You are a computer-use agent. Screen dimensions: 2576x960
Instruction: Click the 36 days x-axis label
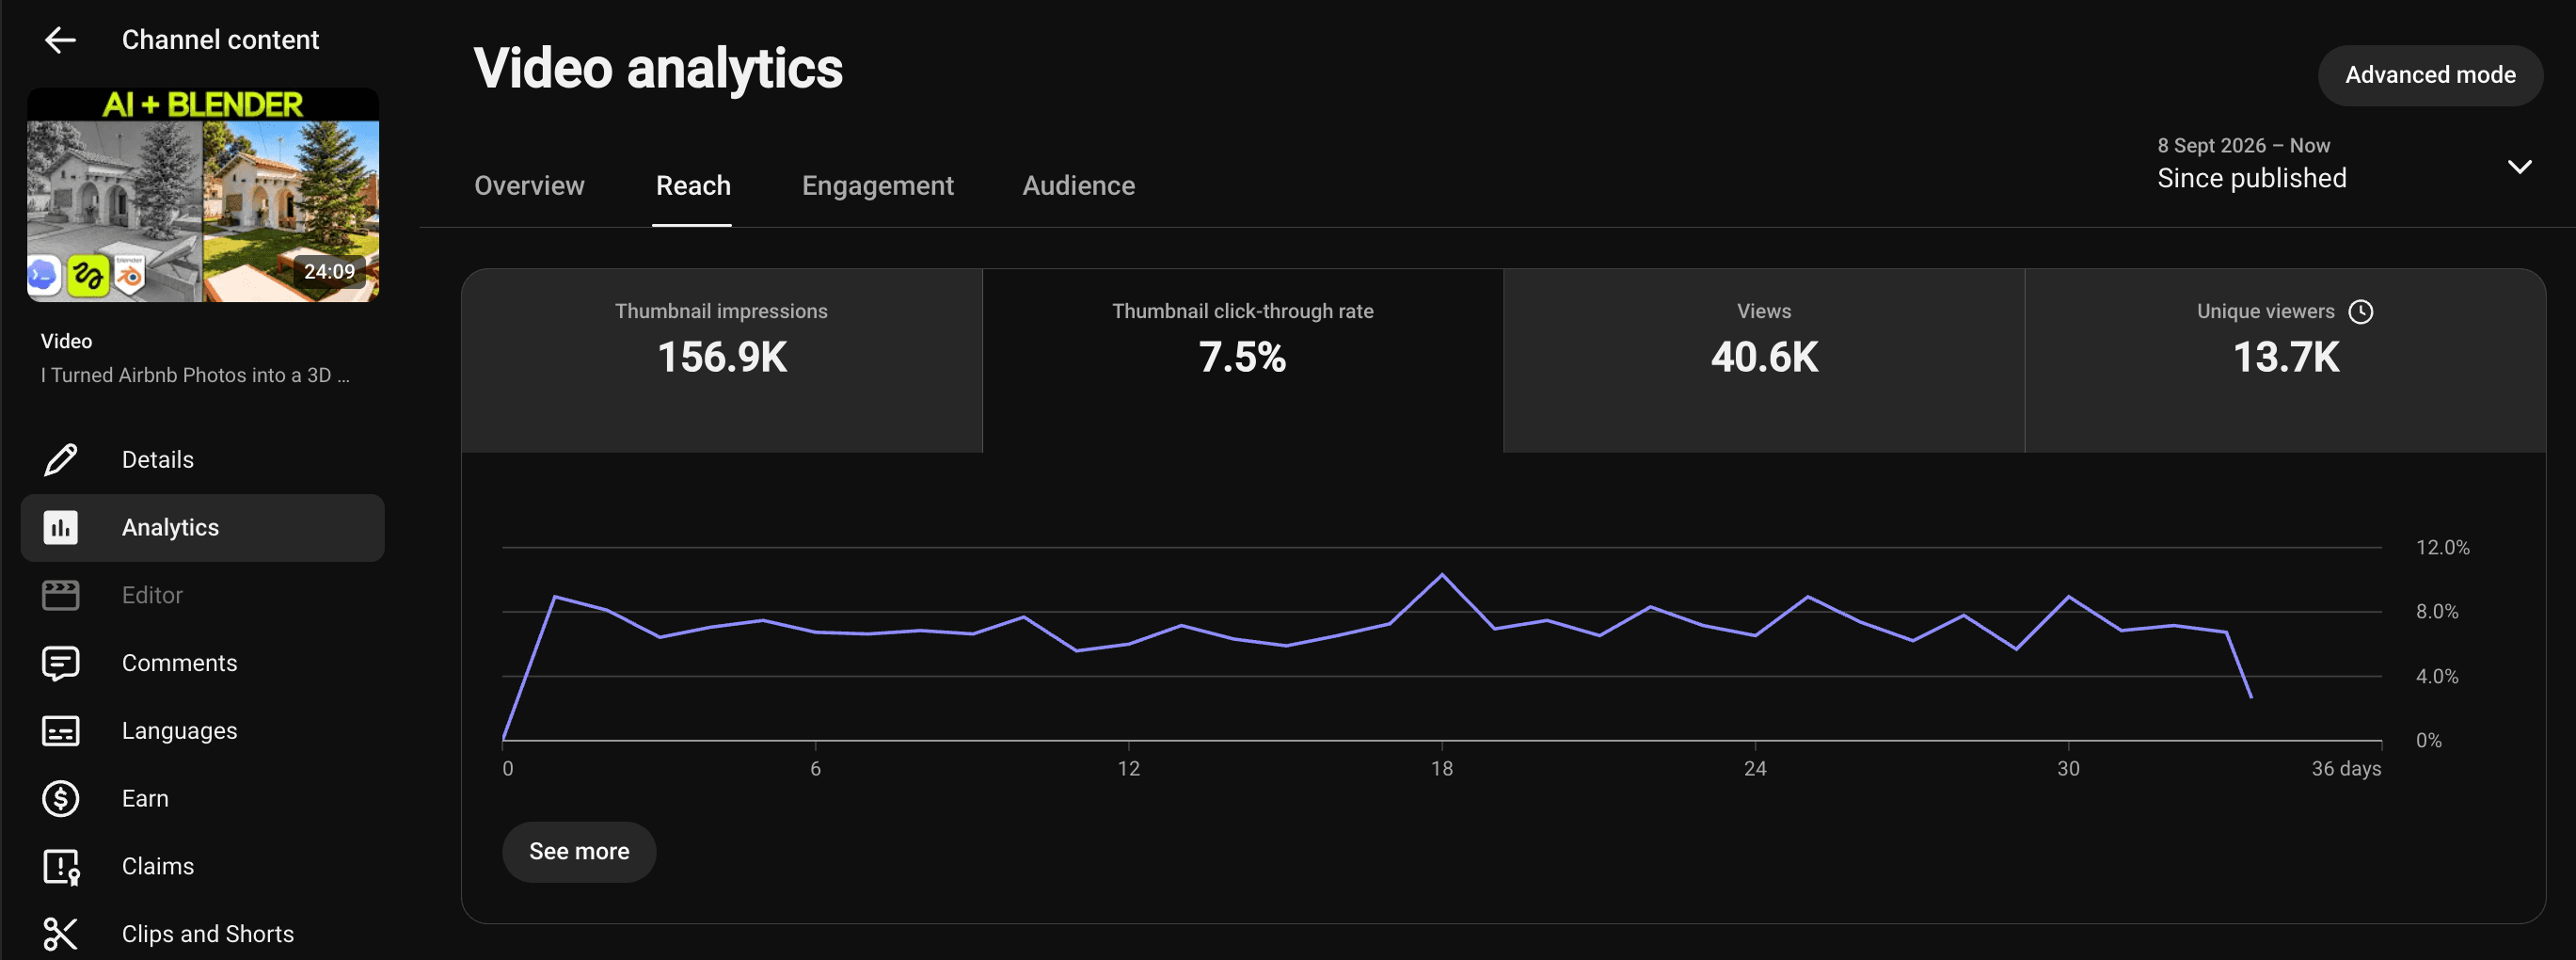(2346, 769)
